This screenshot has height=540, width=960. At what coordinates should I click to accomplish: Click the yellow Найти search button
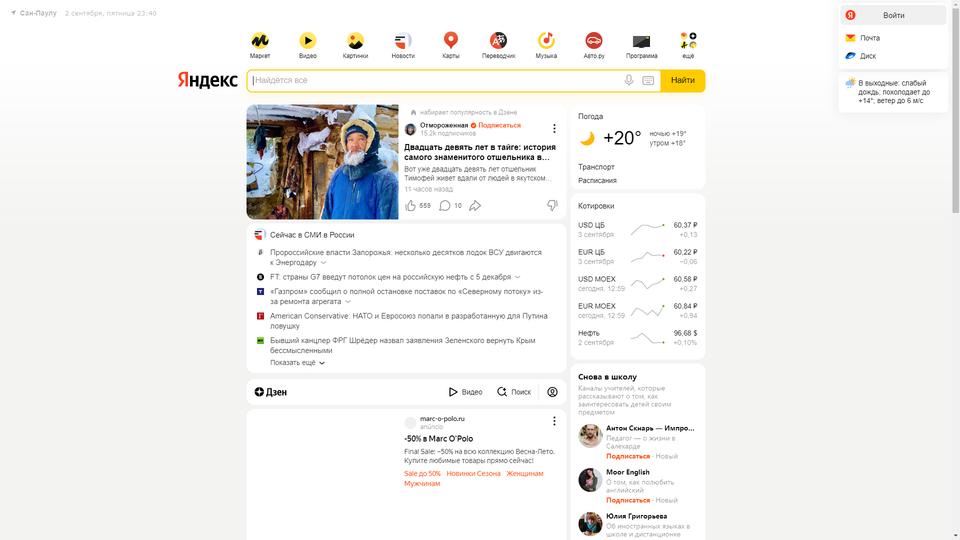[683, 80]
